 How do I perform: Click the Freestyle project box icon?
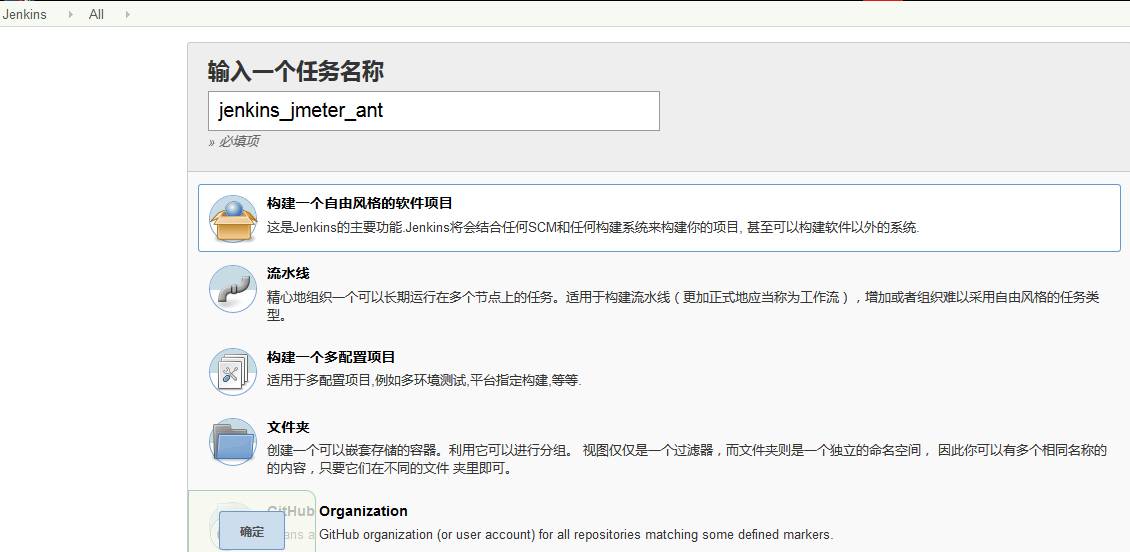233,218
